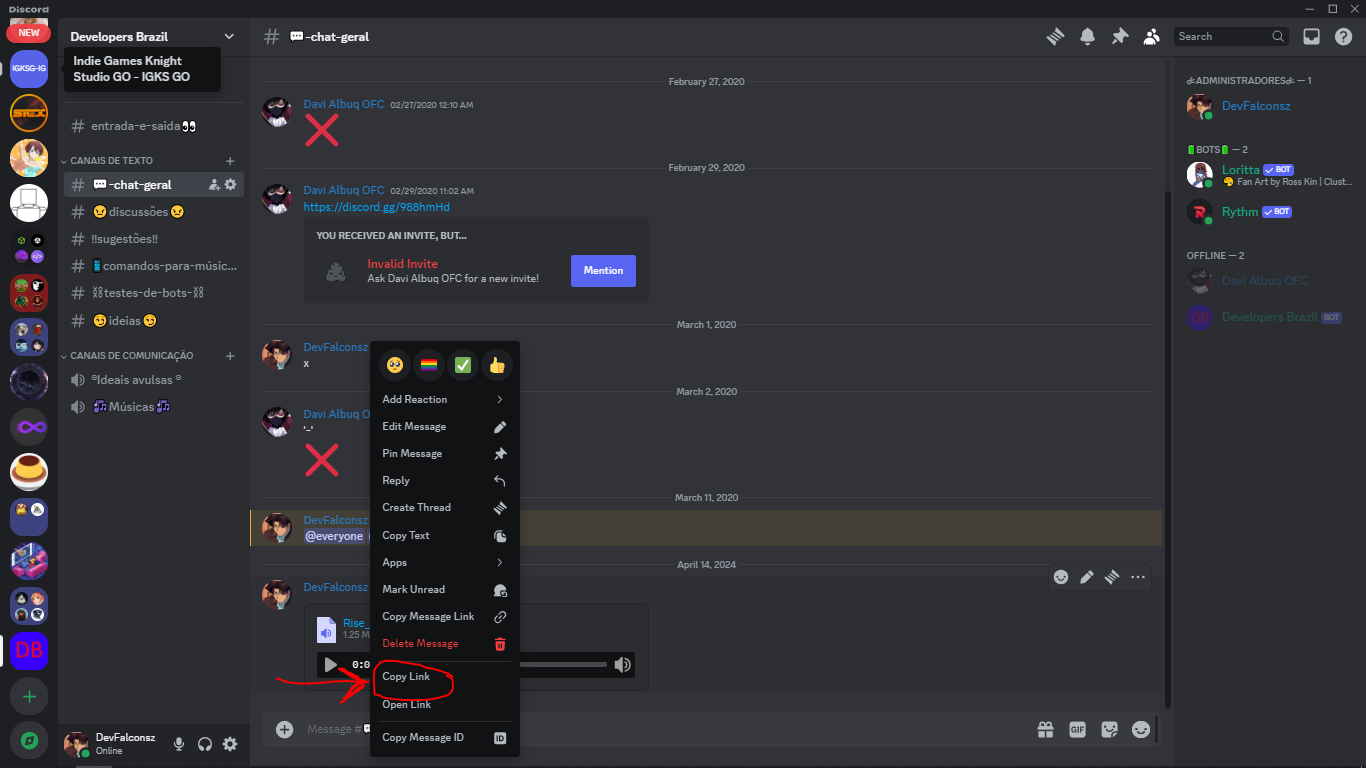Expand the Apps submenu
The width and height of the screenshot is (1366, 768).
pyautogui.click(x=445, y=562)
